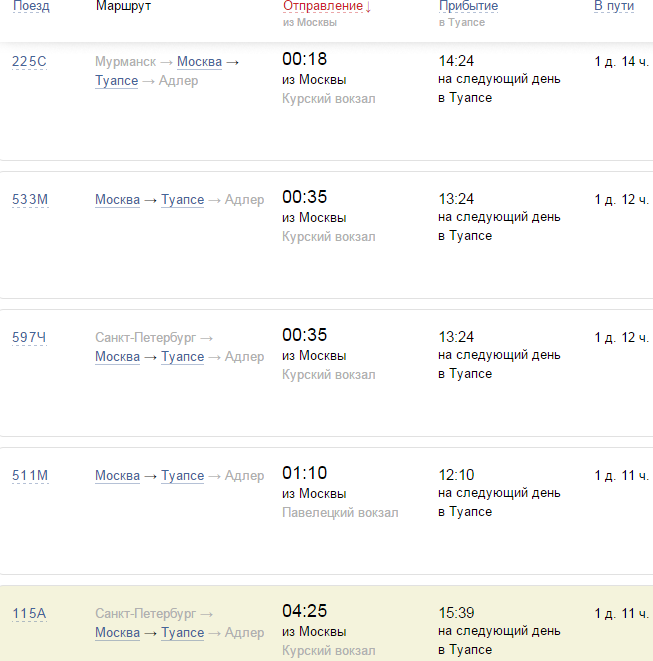Click Туапсе link in train 533М route
The width and height of the screenshot is (653, 661).
pyautogui.click(x=182, y=200)
